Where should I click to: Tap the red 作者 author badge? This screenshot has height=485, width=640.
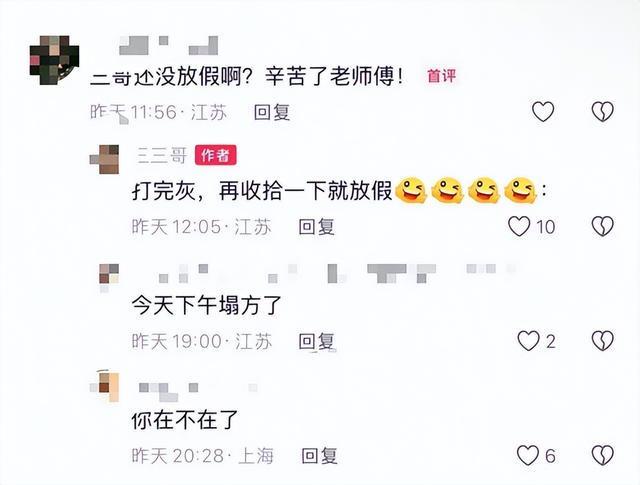coord(216,155)
